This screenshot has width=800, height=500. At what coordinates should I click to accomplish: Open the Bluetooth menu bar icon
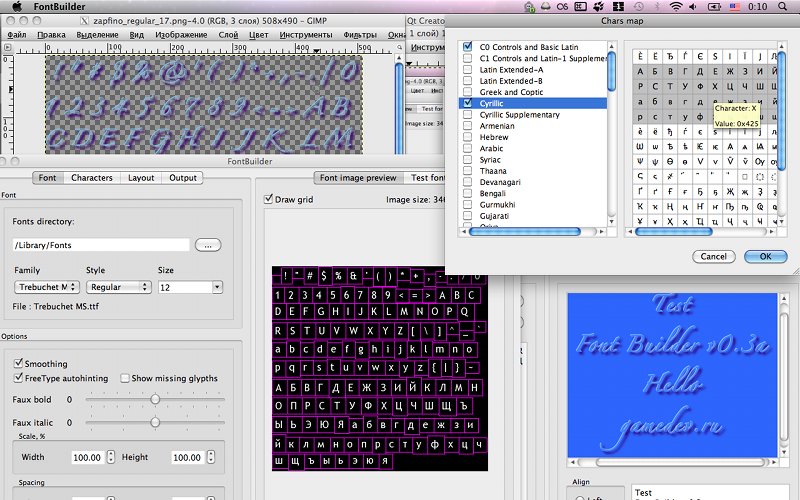click(657, 7)
